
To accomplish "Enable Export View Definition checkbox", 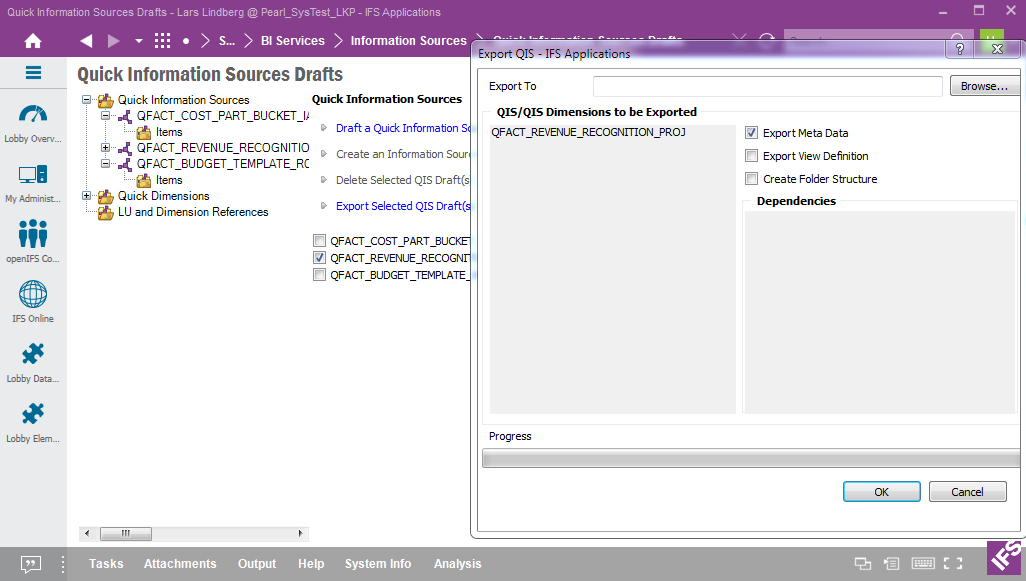I will point(752,156).
